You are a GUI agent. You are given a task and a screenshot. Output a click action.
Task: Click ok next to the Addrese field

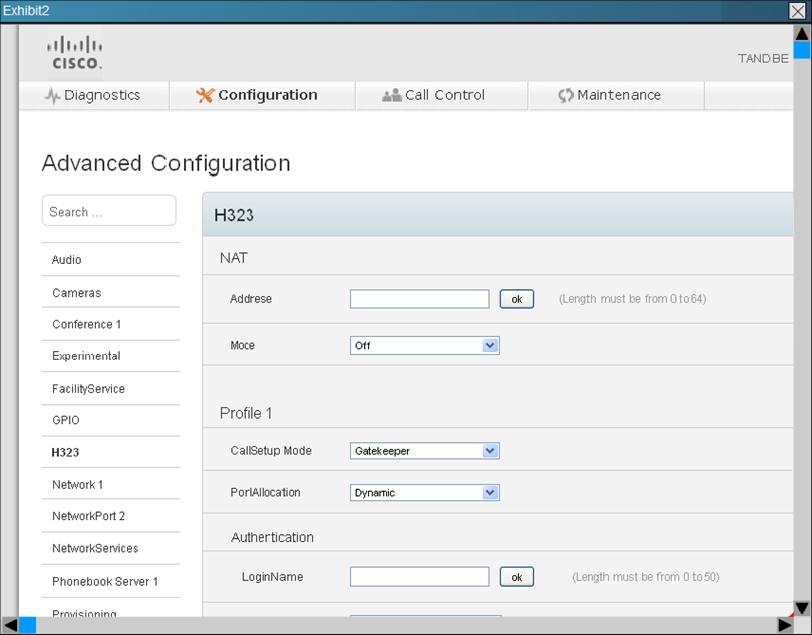pyautogui.click(x=516, y=299)
